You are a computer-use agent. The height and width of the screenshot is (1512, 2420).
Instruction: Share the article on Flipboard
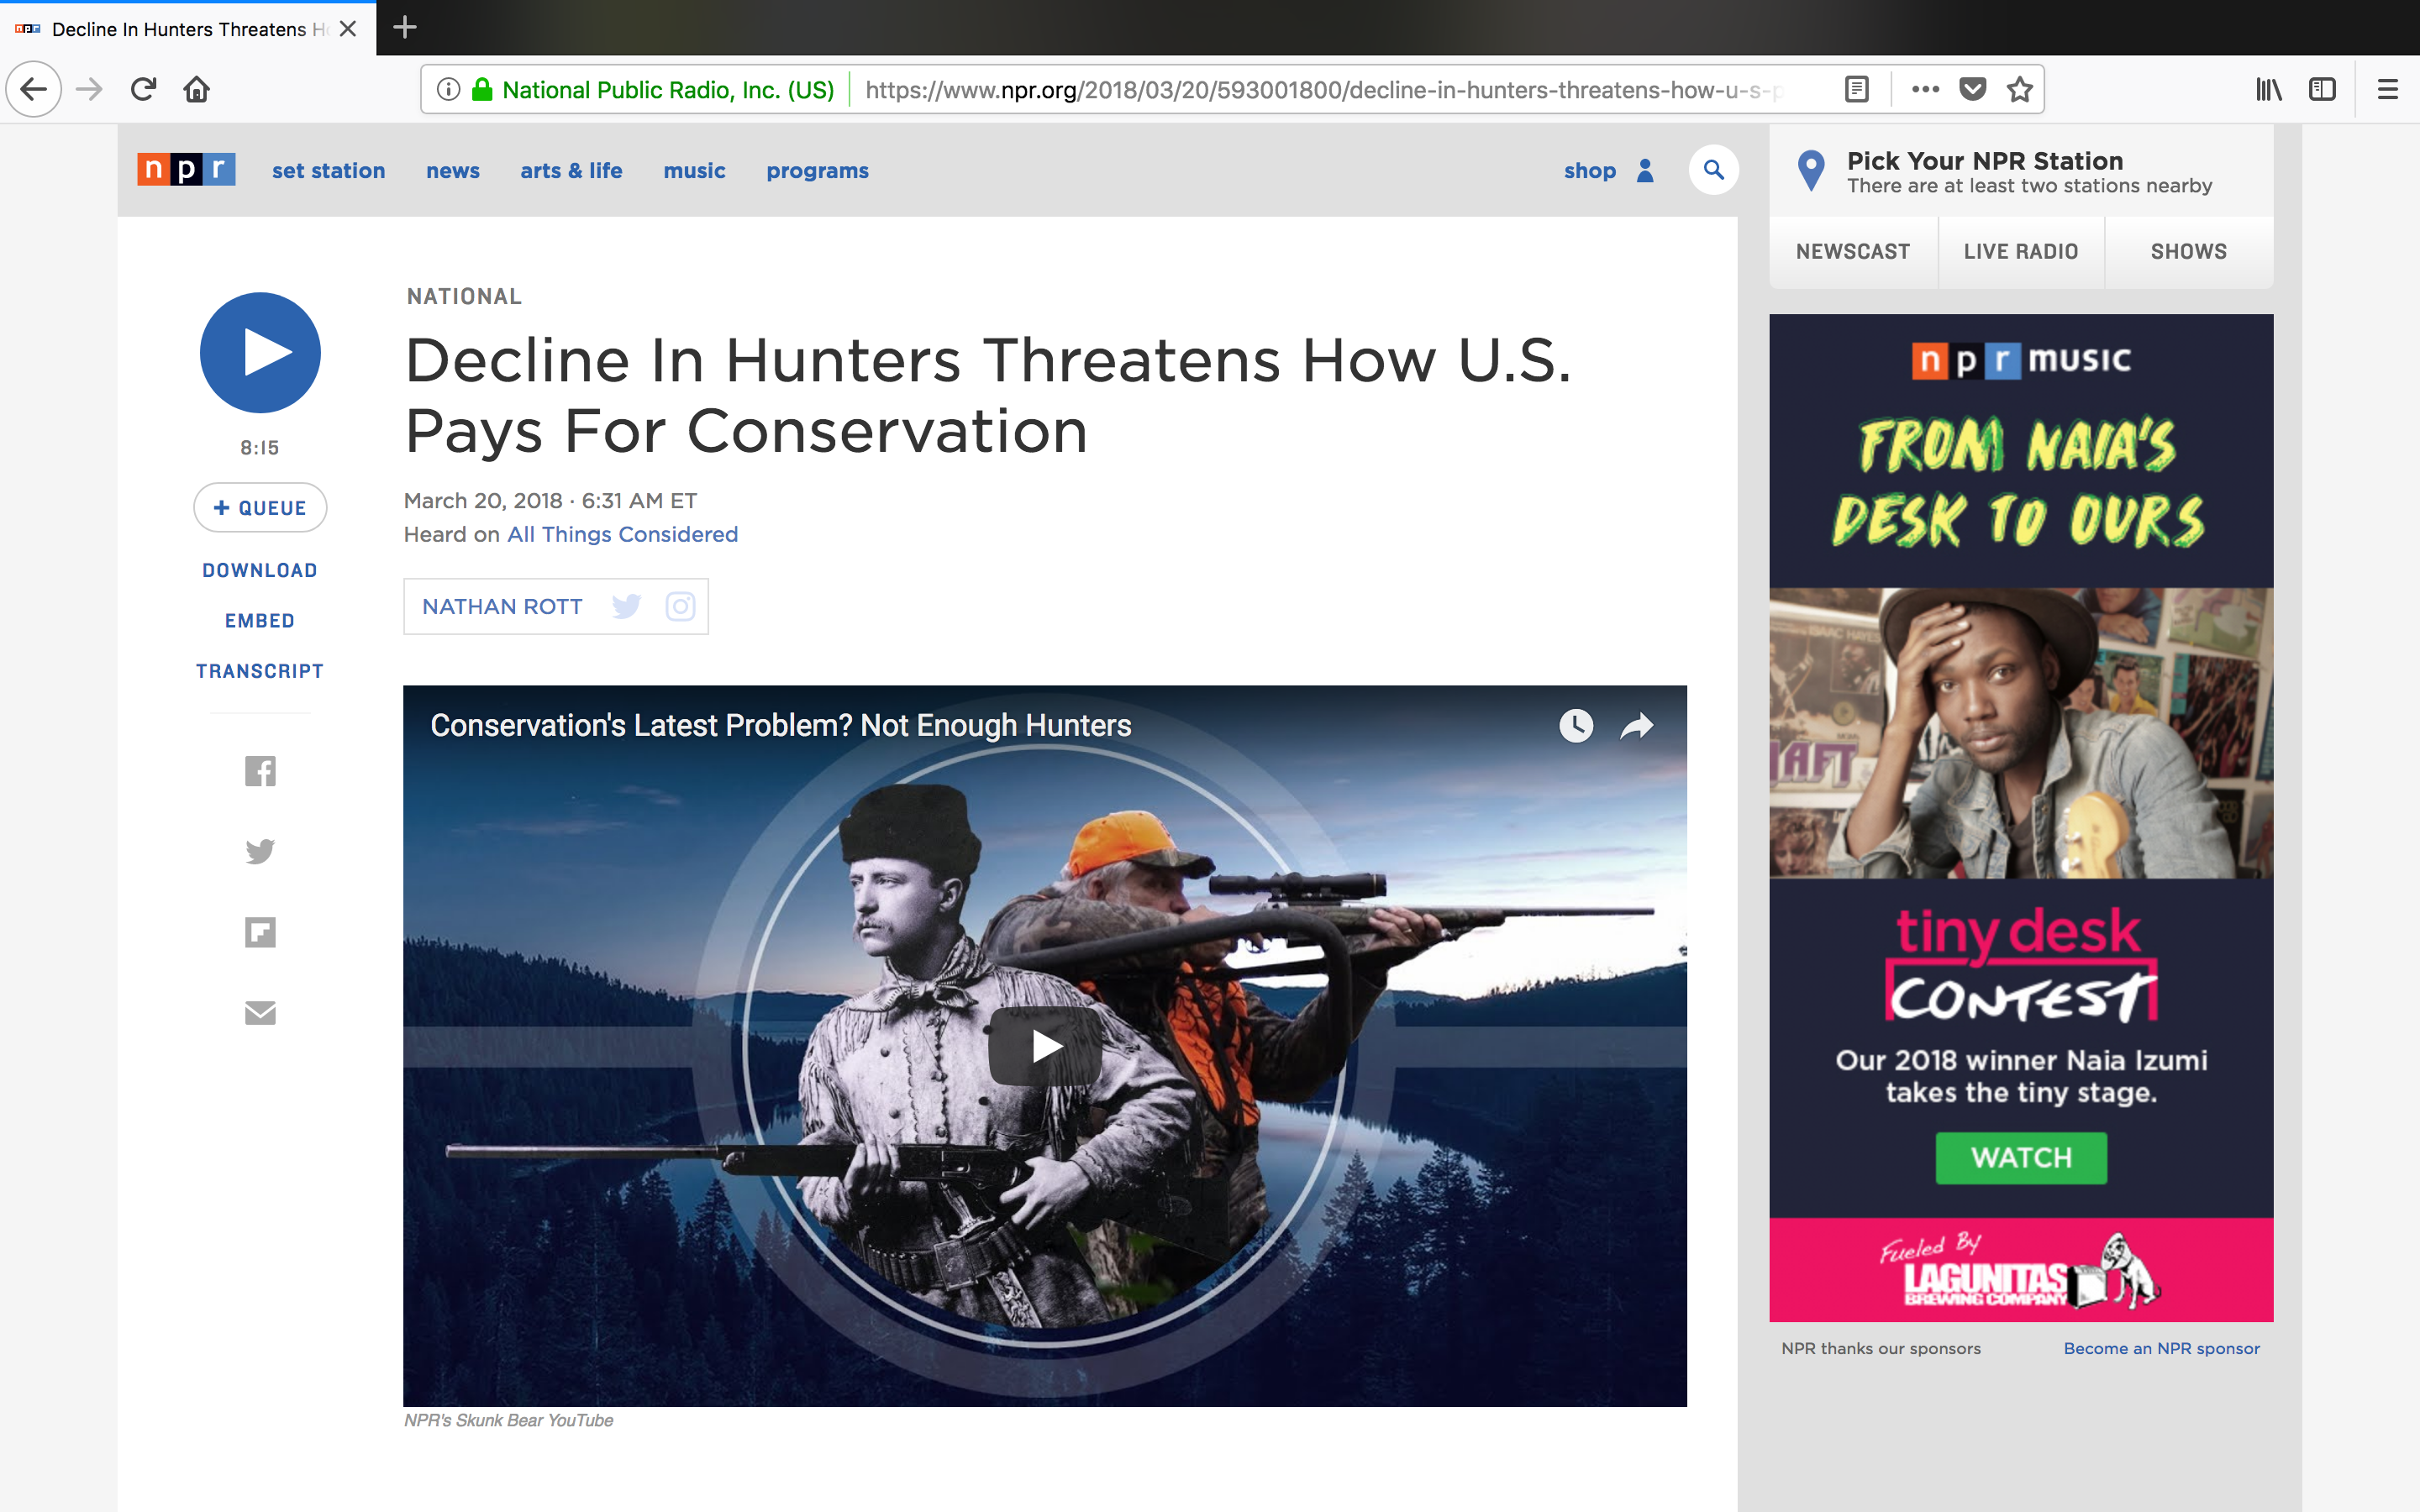(x=260, y=932)
